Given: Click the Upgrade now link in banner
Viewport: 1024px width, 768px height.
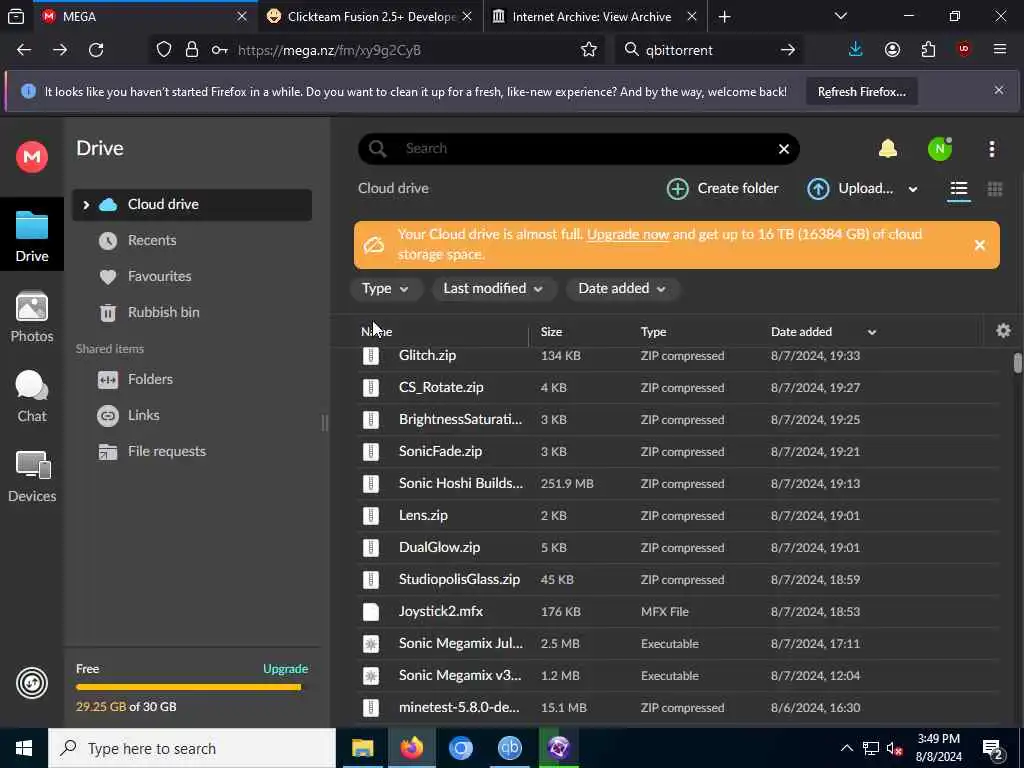Looking at the screenshot, I should pyautogui.click(x=628, y=234).
